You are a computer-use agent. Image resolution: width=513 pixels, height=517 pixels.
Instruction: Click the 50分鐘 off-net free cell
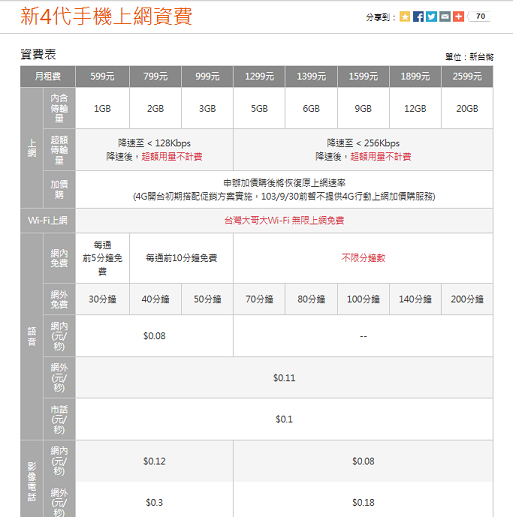pos(207,299)
